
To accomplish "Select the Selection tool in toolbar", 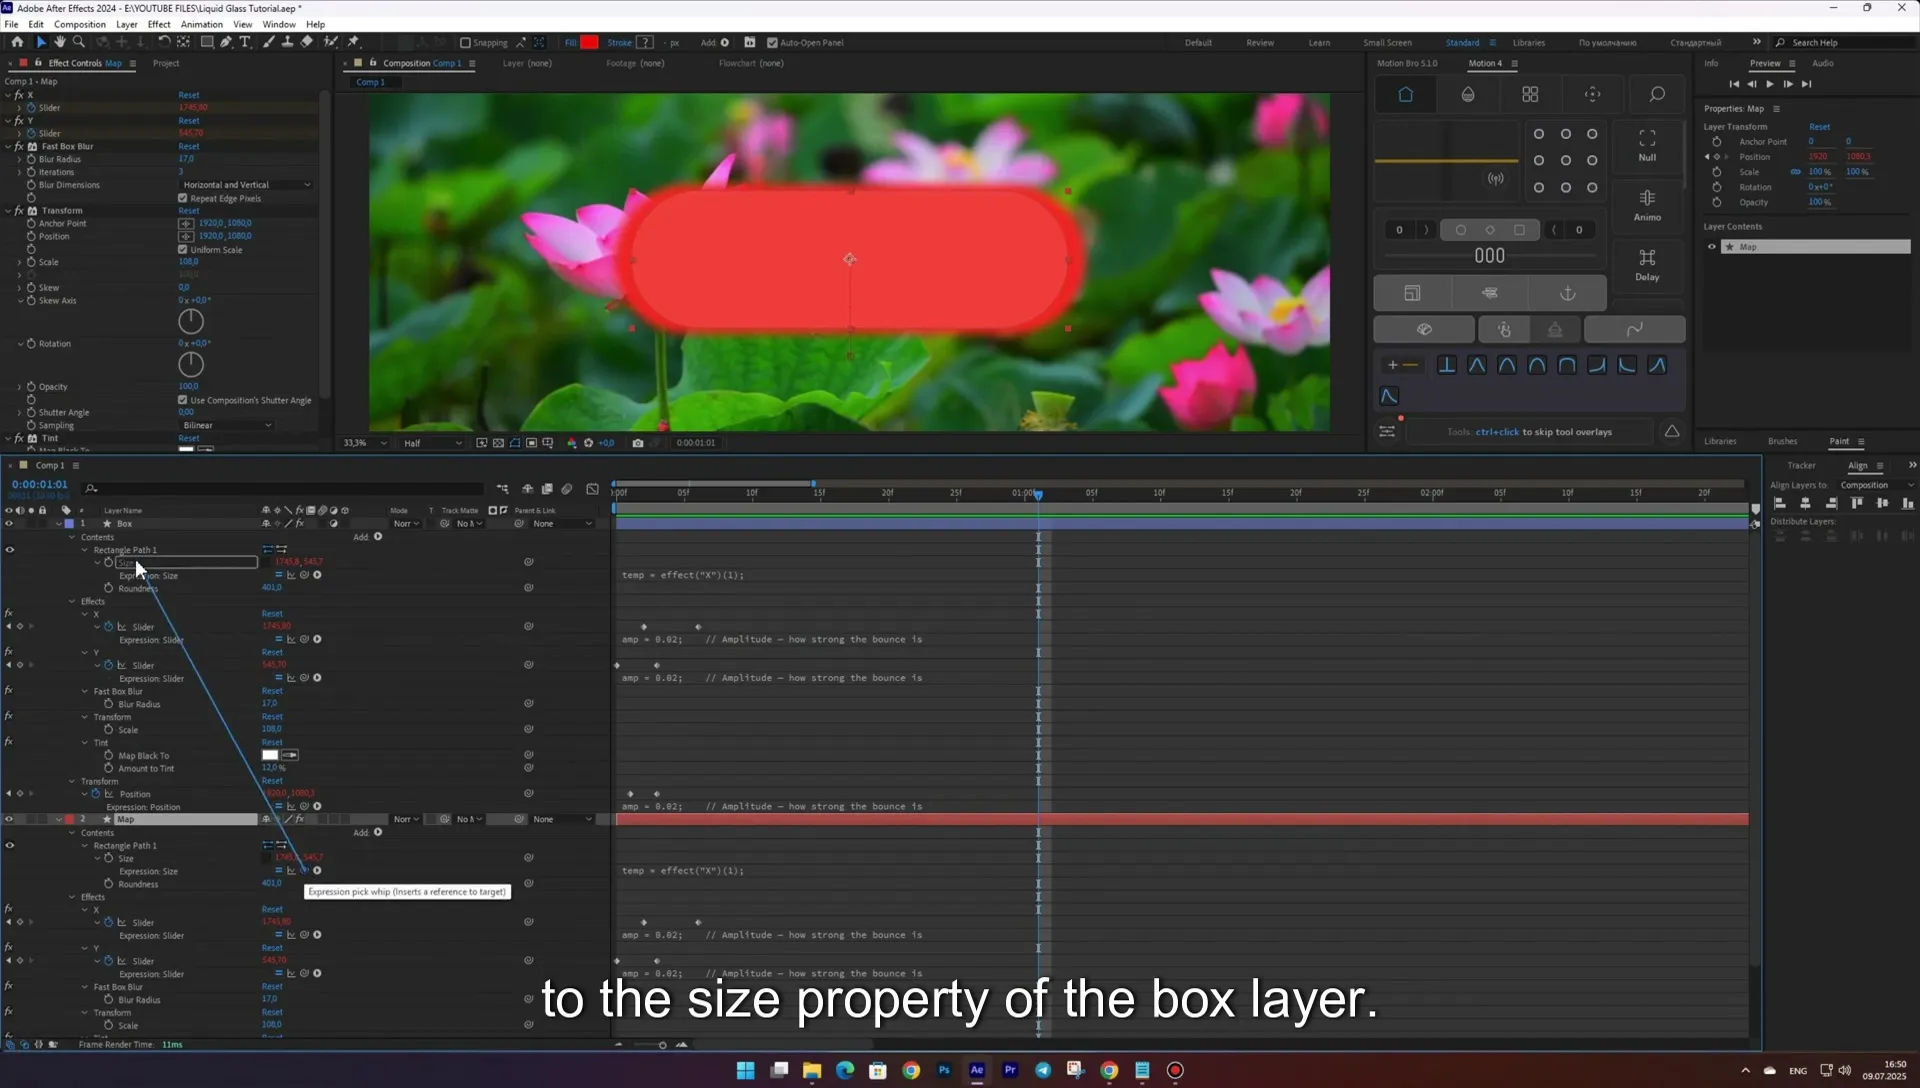I will click(40, 42).
